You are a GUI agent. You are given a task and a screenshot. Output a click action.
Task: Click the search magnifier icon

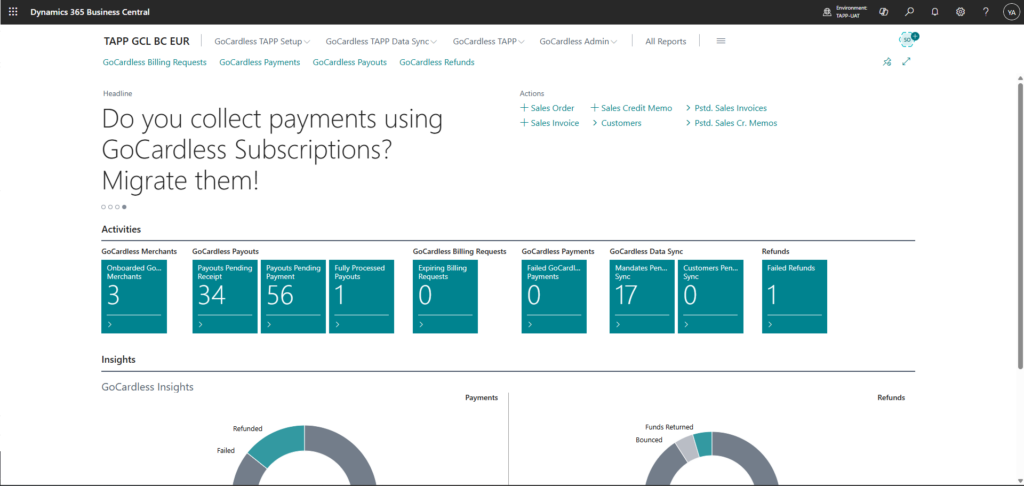tap(909, 12)
